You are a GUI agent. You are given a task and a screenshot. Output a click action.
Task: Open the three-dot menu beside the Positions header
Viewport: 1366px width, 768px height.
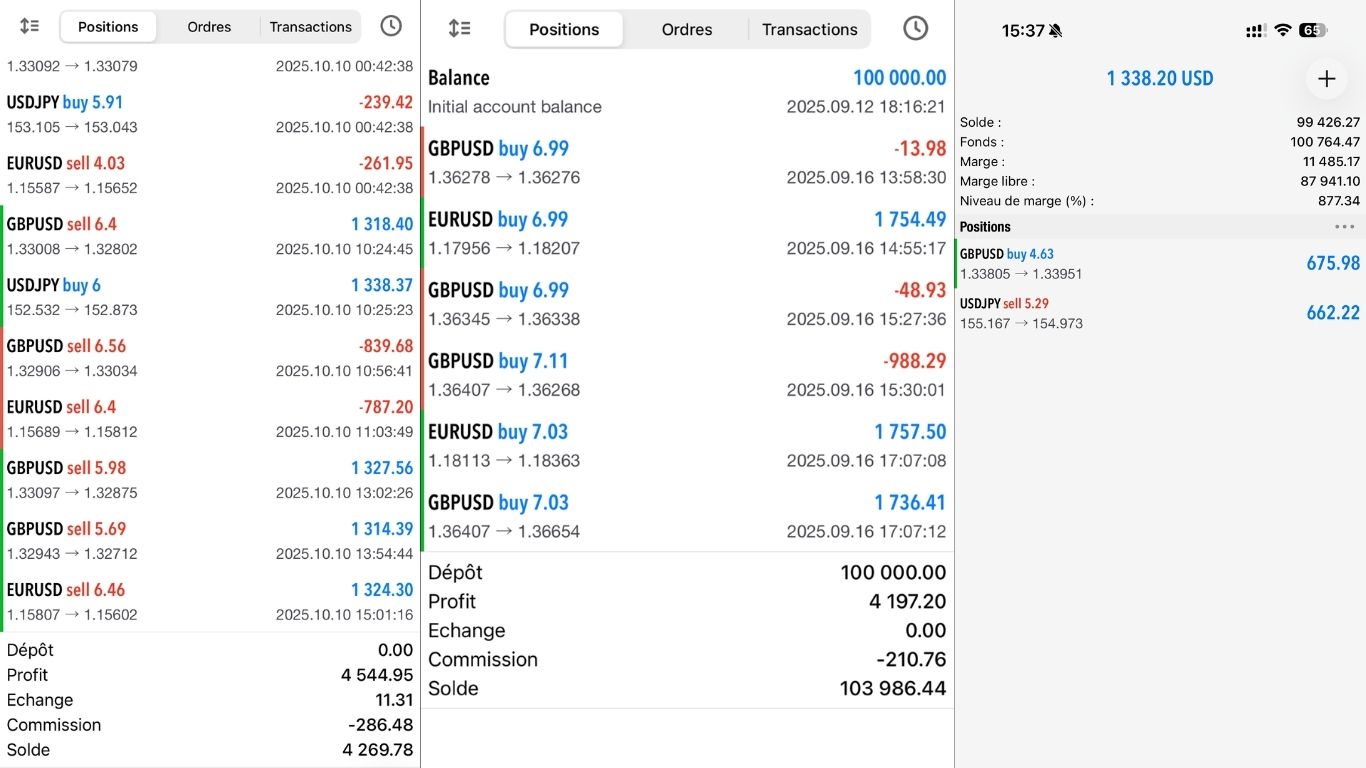[x=1344, y=227]
